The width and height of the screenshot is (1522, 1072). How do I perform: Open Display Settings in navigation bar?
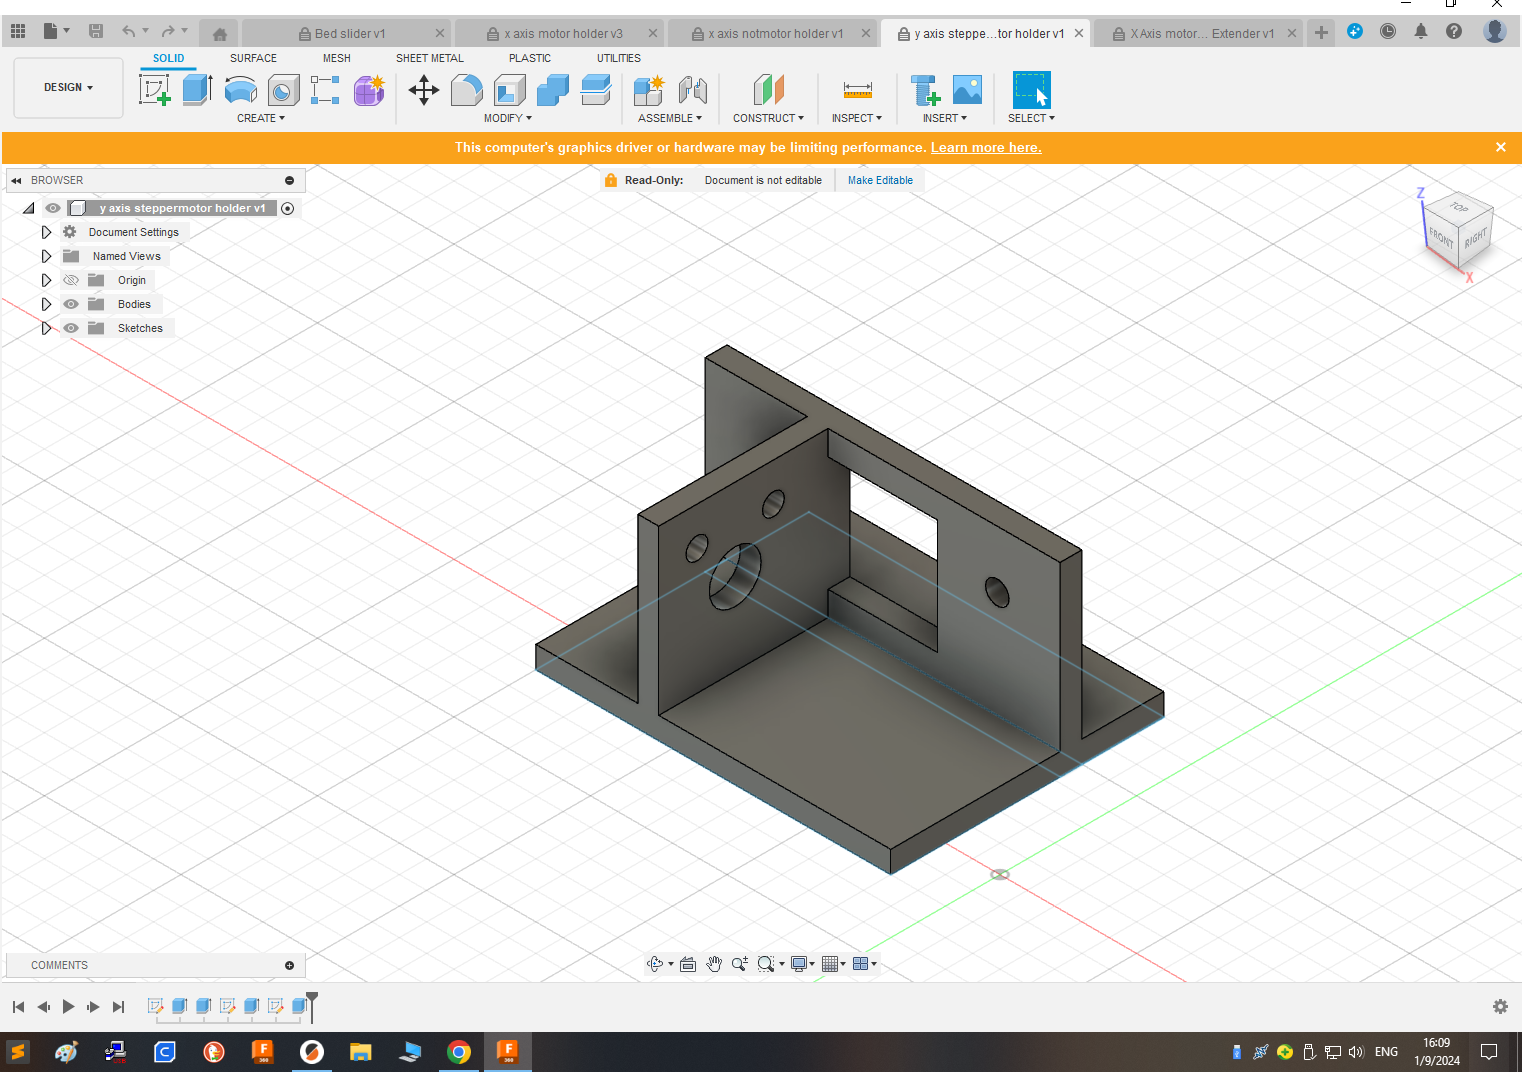point(800,963)
